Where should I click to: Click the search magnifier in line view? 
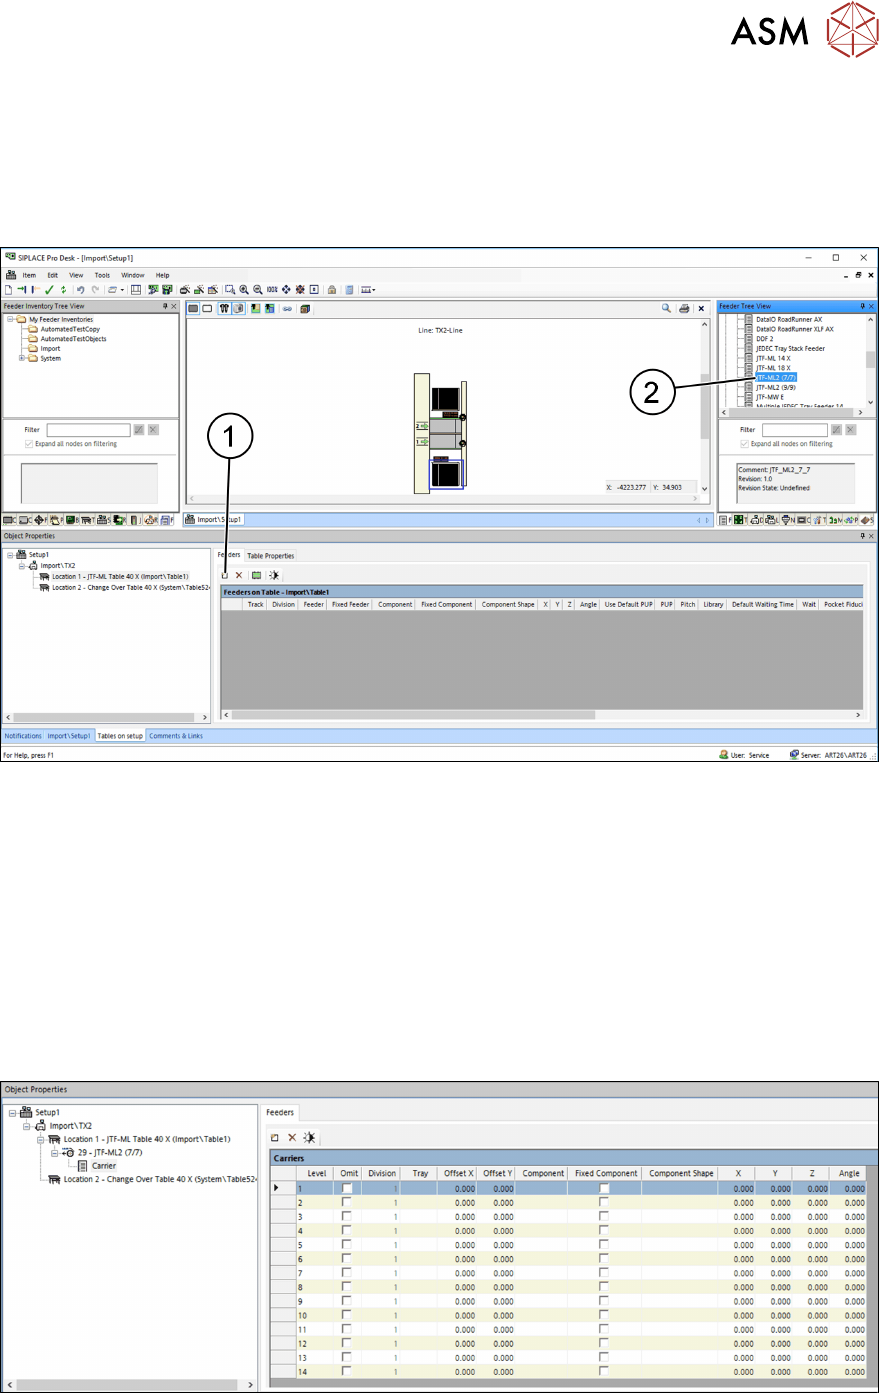666,308
